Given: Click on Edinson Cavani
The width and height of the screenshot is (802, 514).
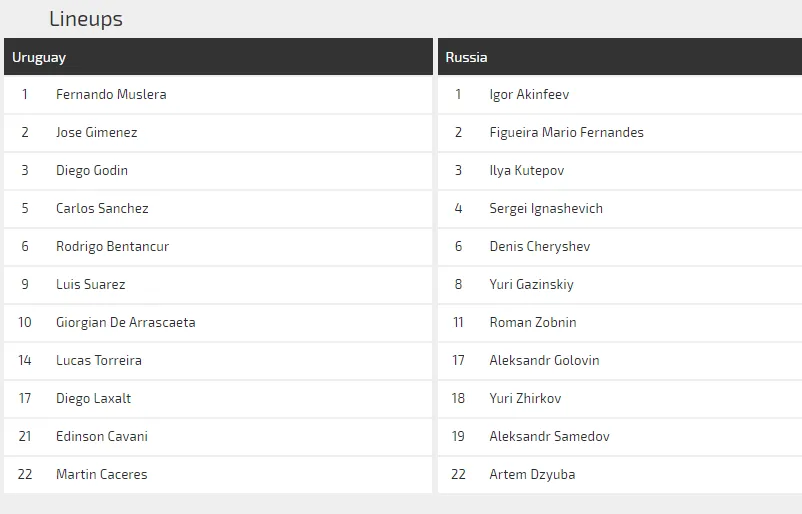Looking at the screenshot, I should (x=102, y=436).
